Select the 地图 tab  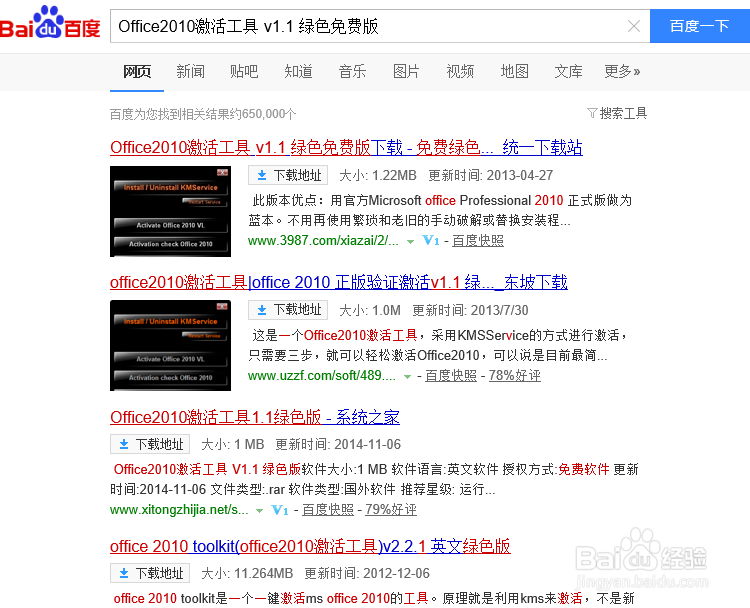tap(514, 72)
